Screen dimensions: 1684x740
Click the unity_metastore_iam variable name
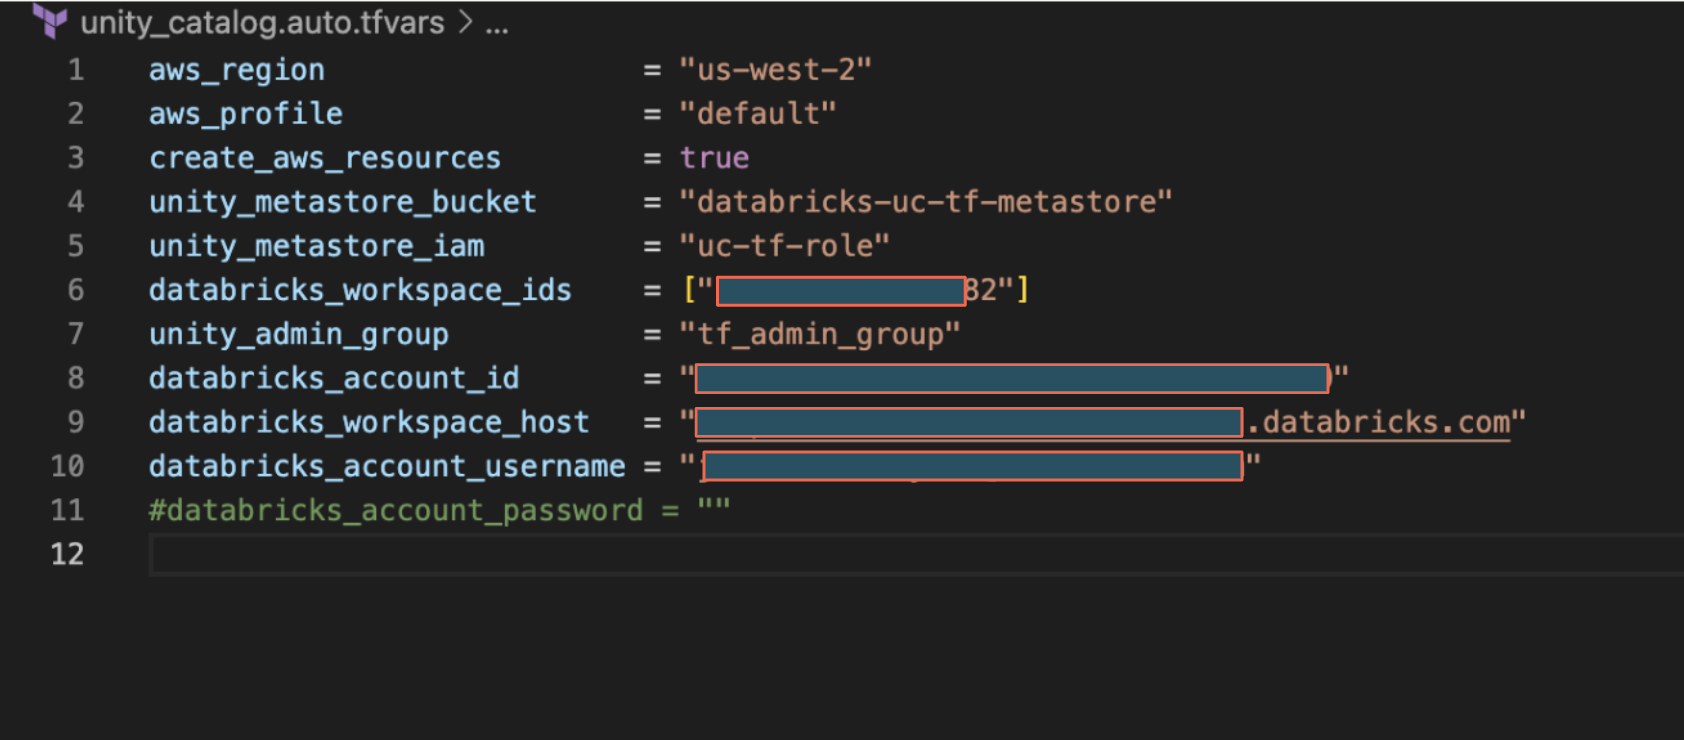(317, 246)
